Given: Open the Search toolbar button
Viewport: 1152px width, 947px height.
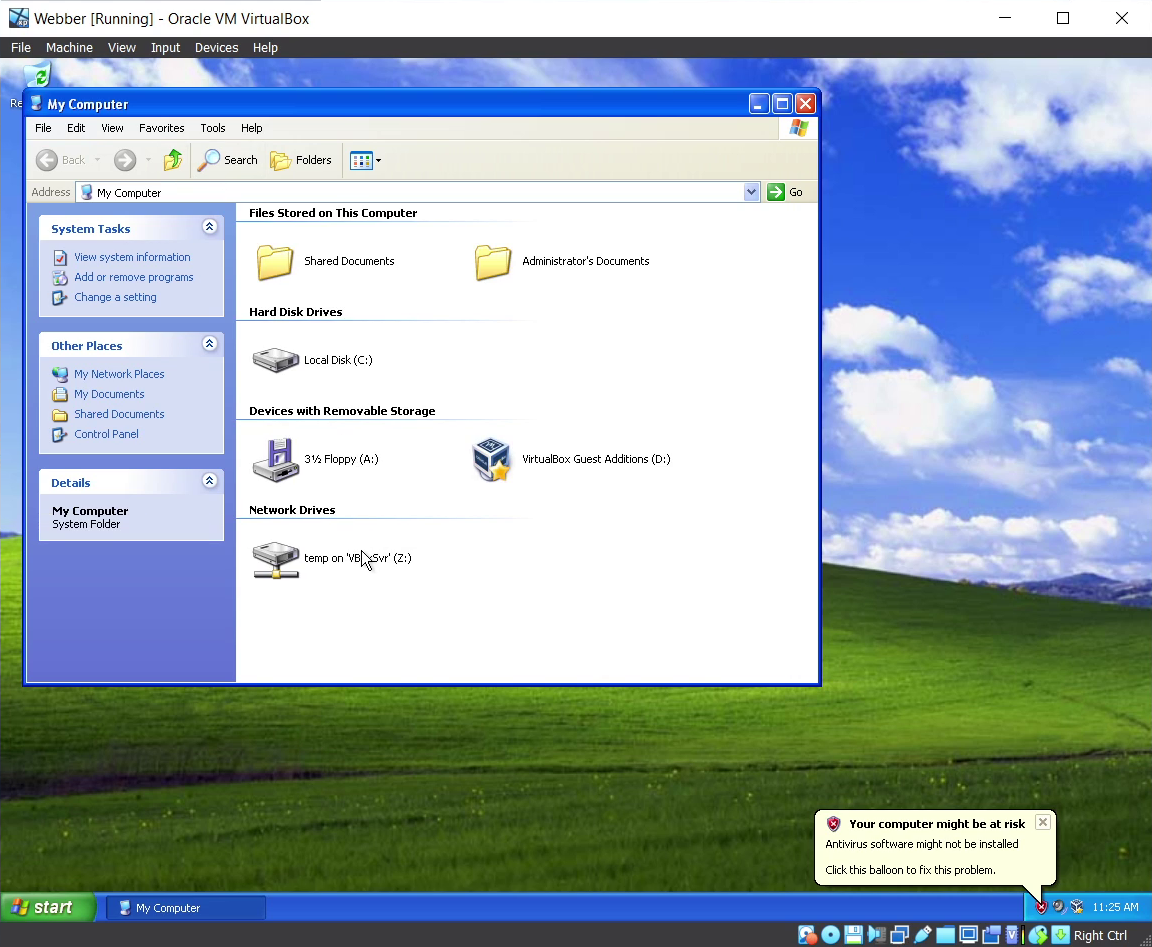Looking at the screenshot, I should [228, 160].
